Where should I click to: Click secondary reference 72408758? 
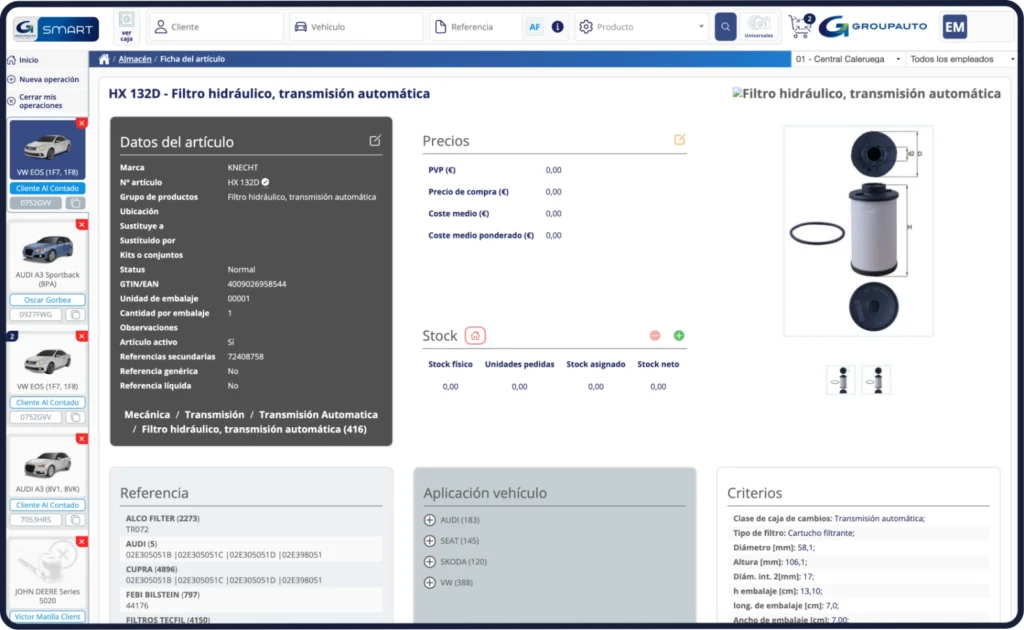pyautogui.click(x=246, y=356)
